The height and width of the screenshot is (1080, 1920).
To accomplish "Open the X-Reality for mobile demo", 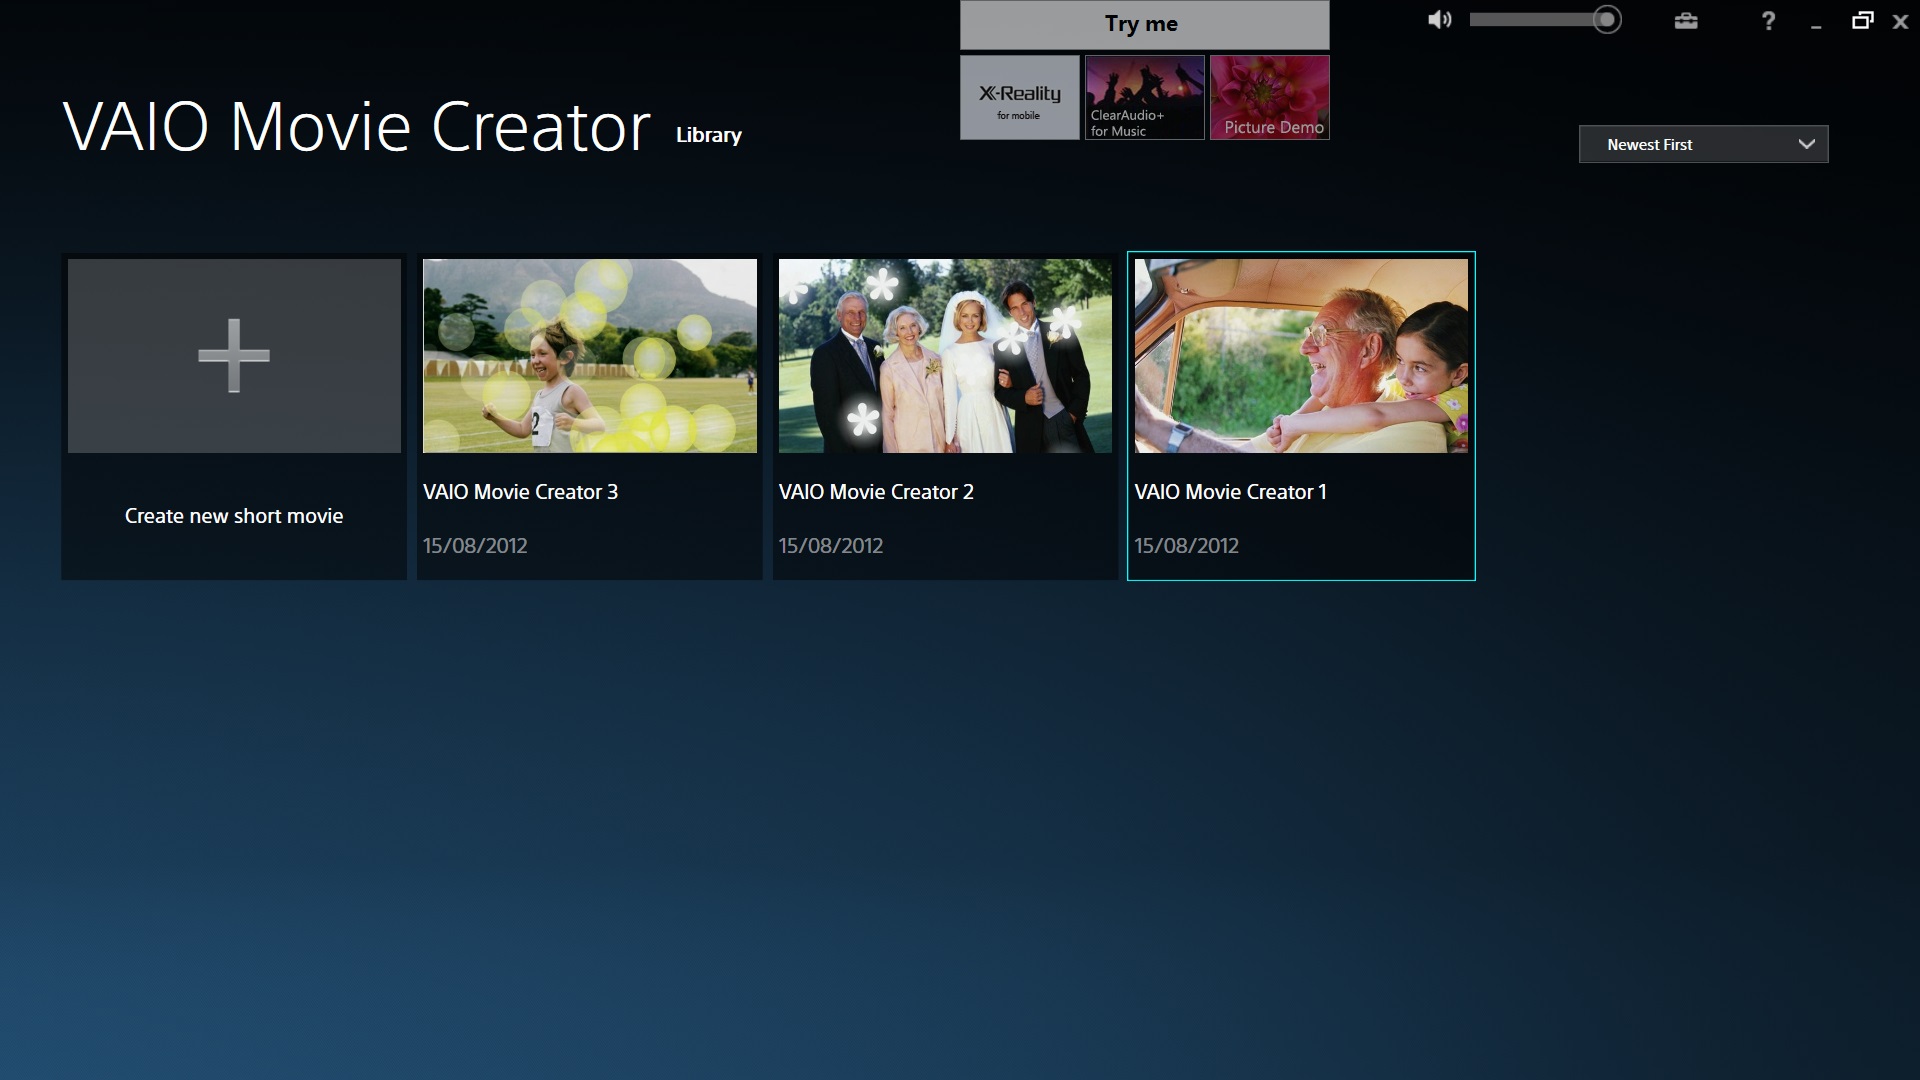I will click(x=1020, y=97).
